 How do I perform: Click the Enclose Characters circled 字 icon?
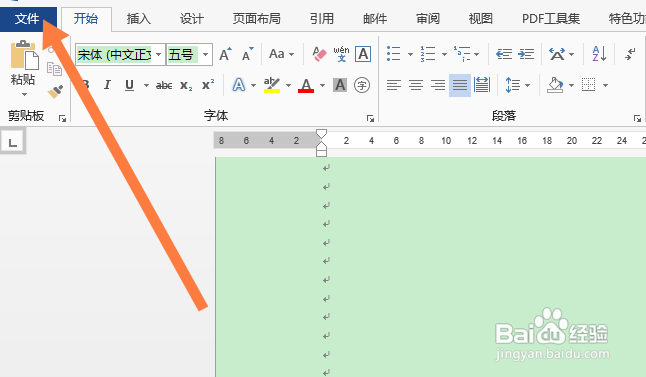362,85
